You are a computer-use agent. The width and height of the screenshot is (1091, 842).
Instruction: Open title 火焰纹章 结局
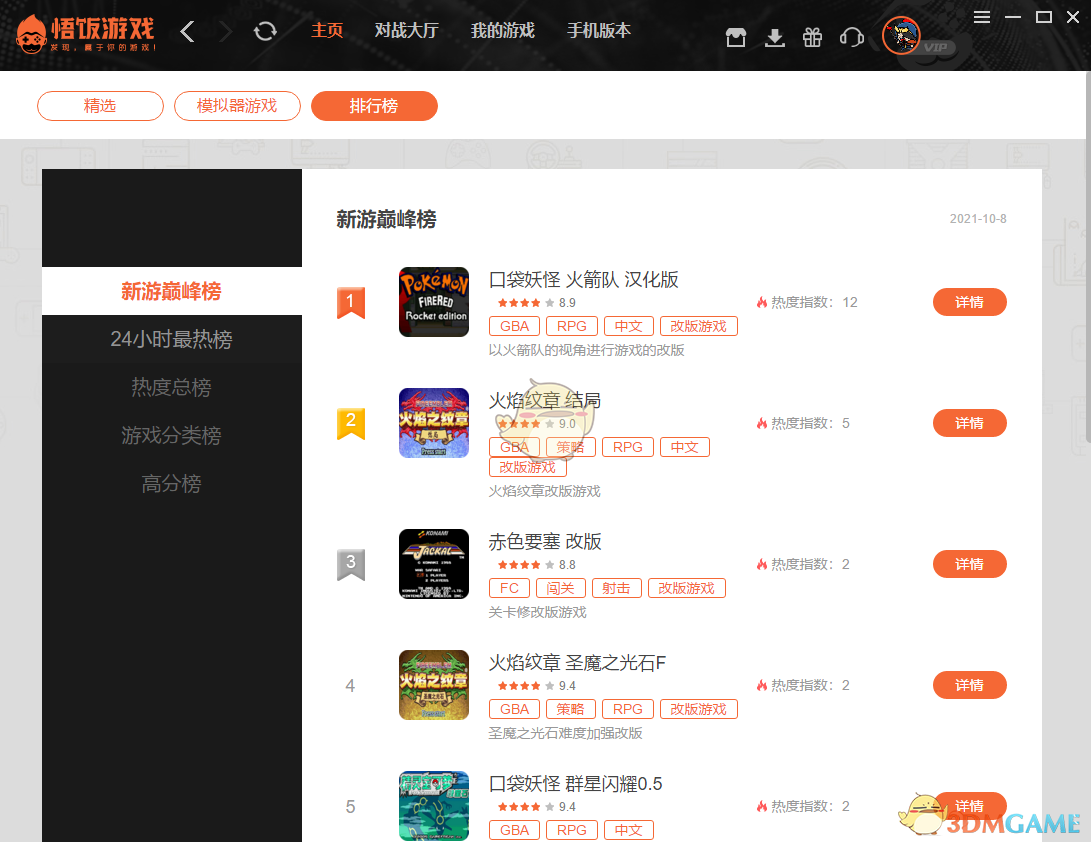pos(545,401)
